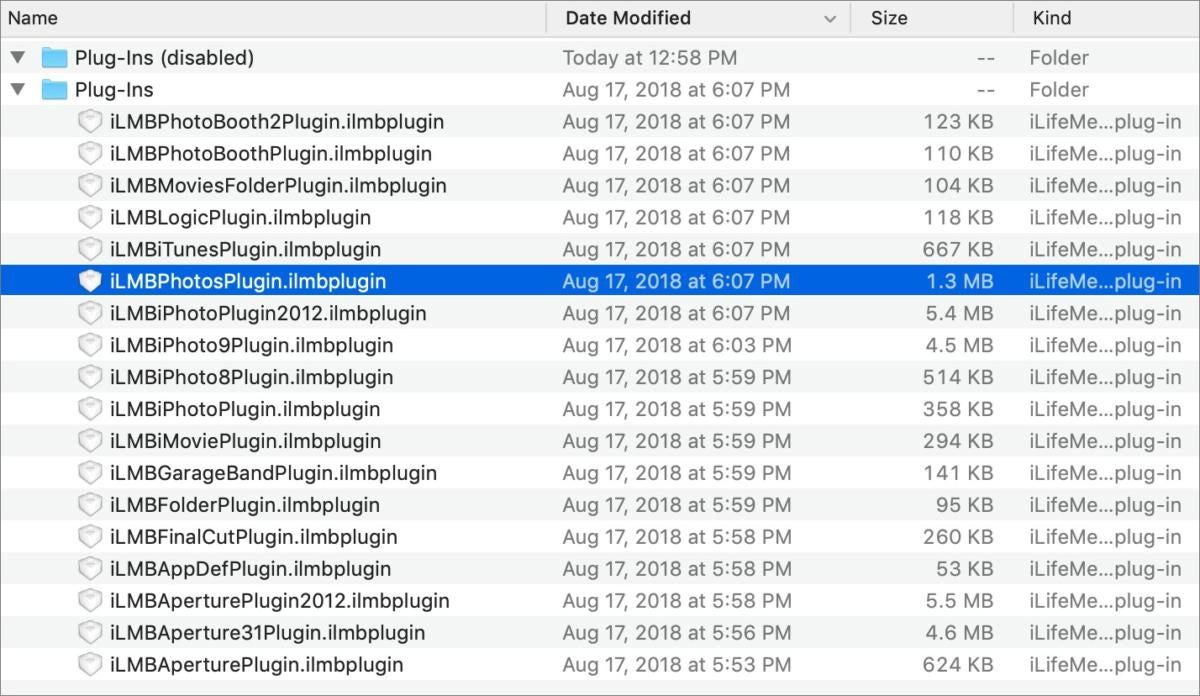
Task: Click the 95 KB size value
Action: point(965,505)
